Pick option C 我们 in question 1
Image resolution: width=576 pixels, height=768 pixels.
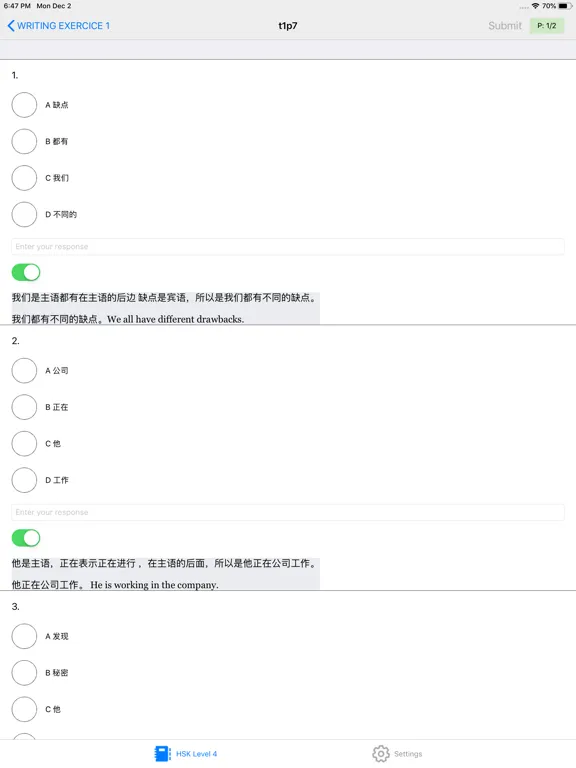tap(24, 178)
